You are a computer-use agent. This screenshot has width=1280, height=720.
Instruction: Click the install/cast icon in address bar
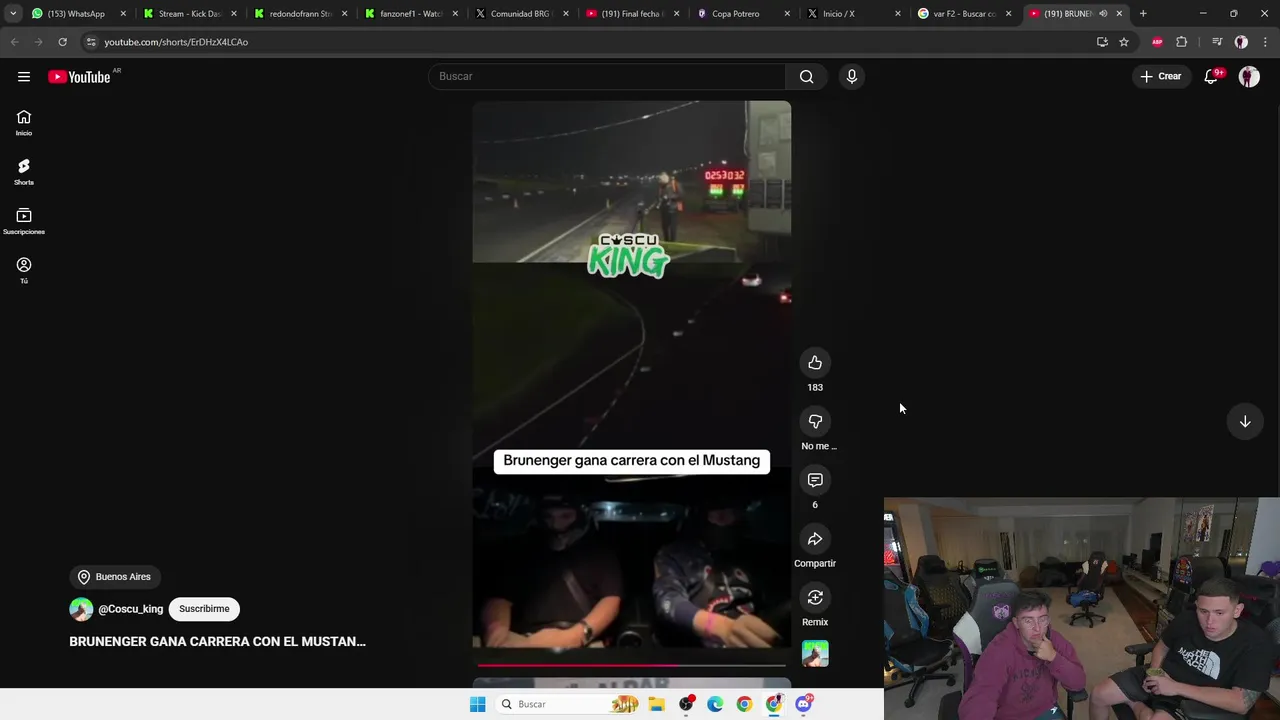(x=1102, y=42)
